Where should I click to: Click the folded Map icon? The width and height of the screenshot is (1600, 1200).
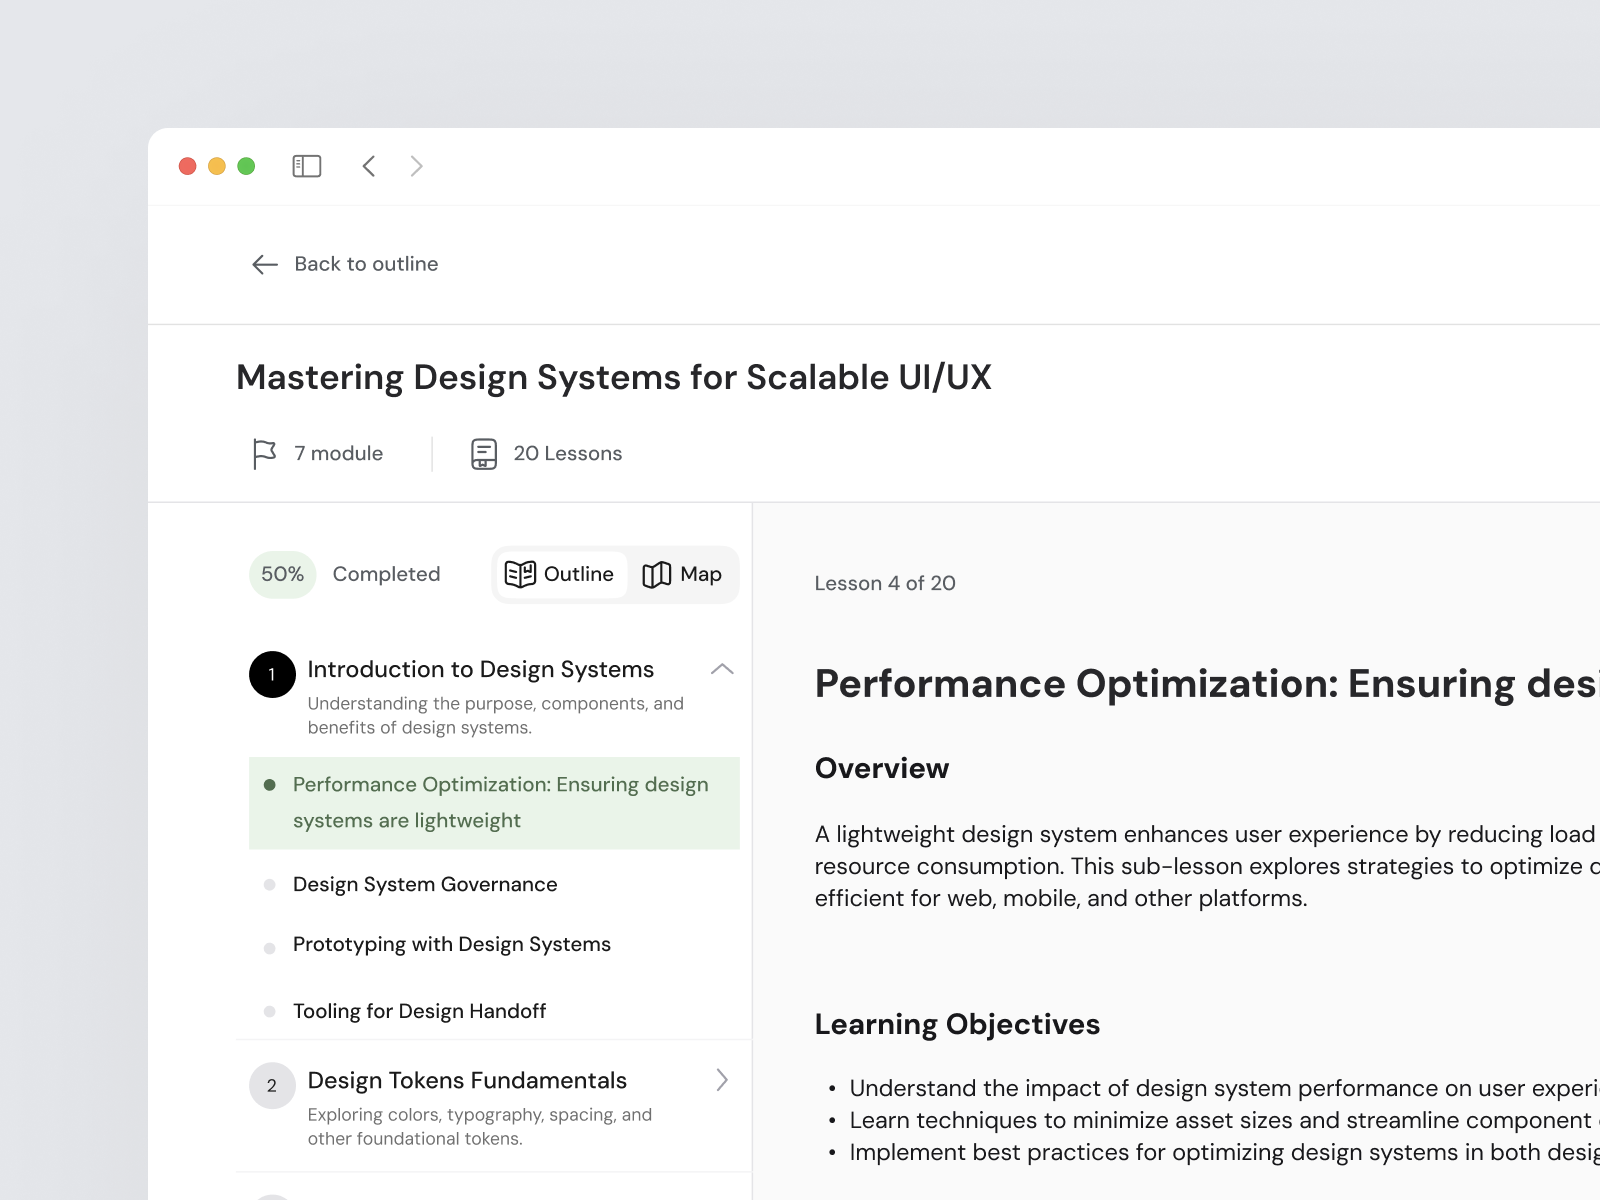coord(656,574)
